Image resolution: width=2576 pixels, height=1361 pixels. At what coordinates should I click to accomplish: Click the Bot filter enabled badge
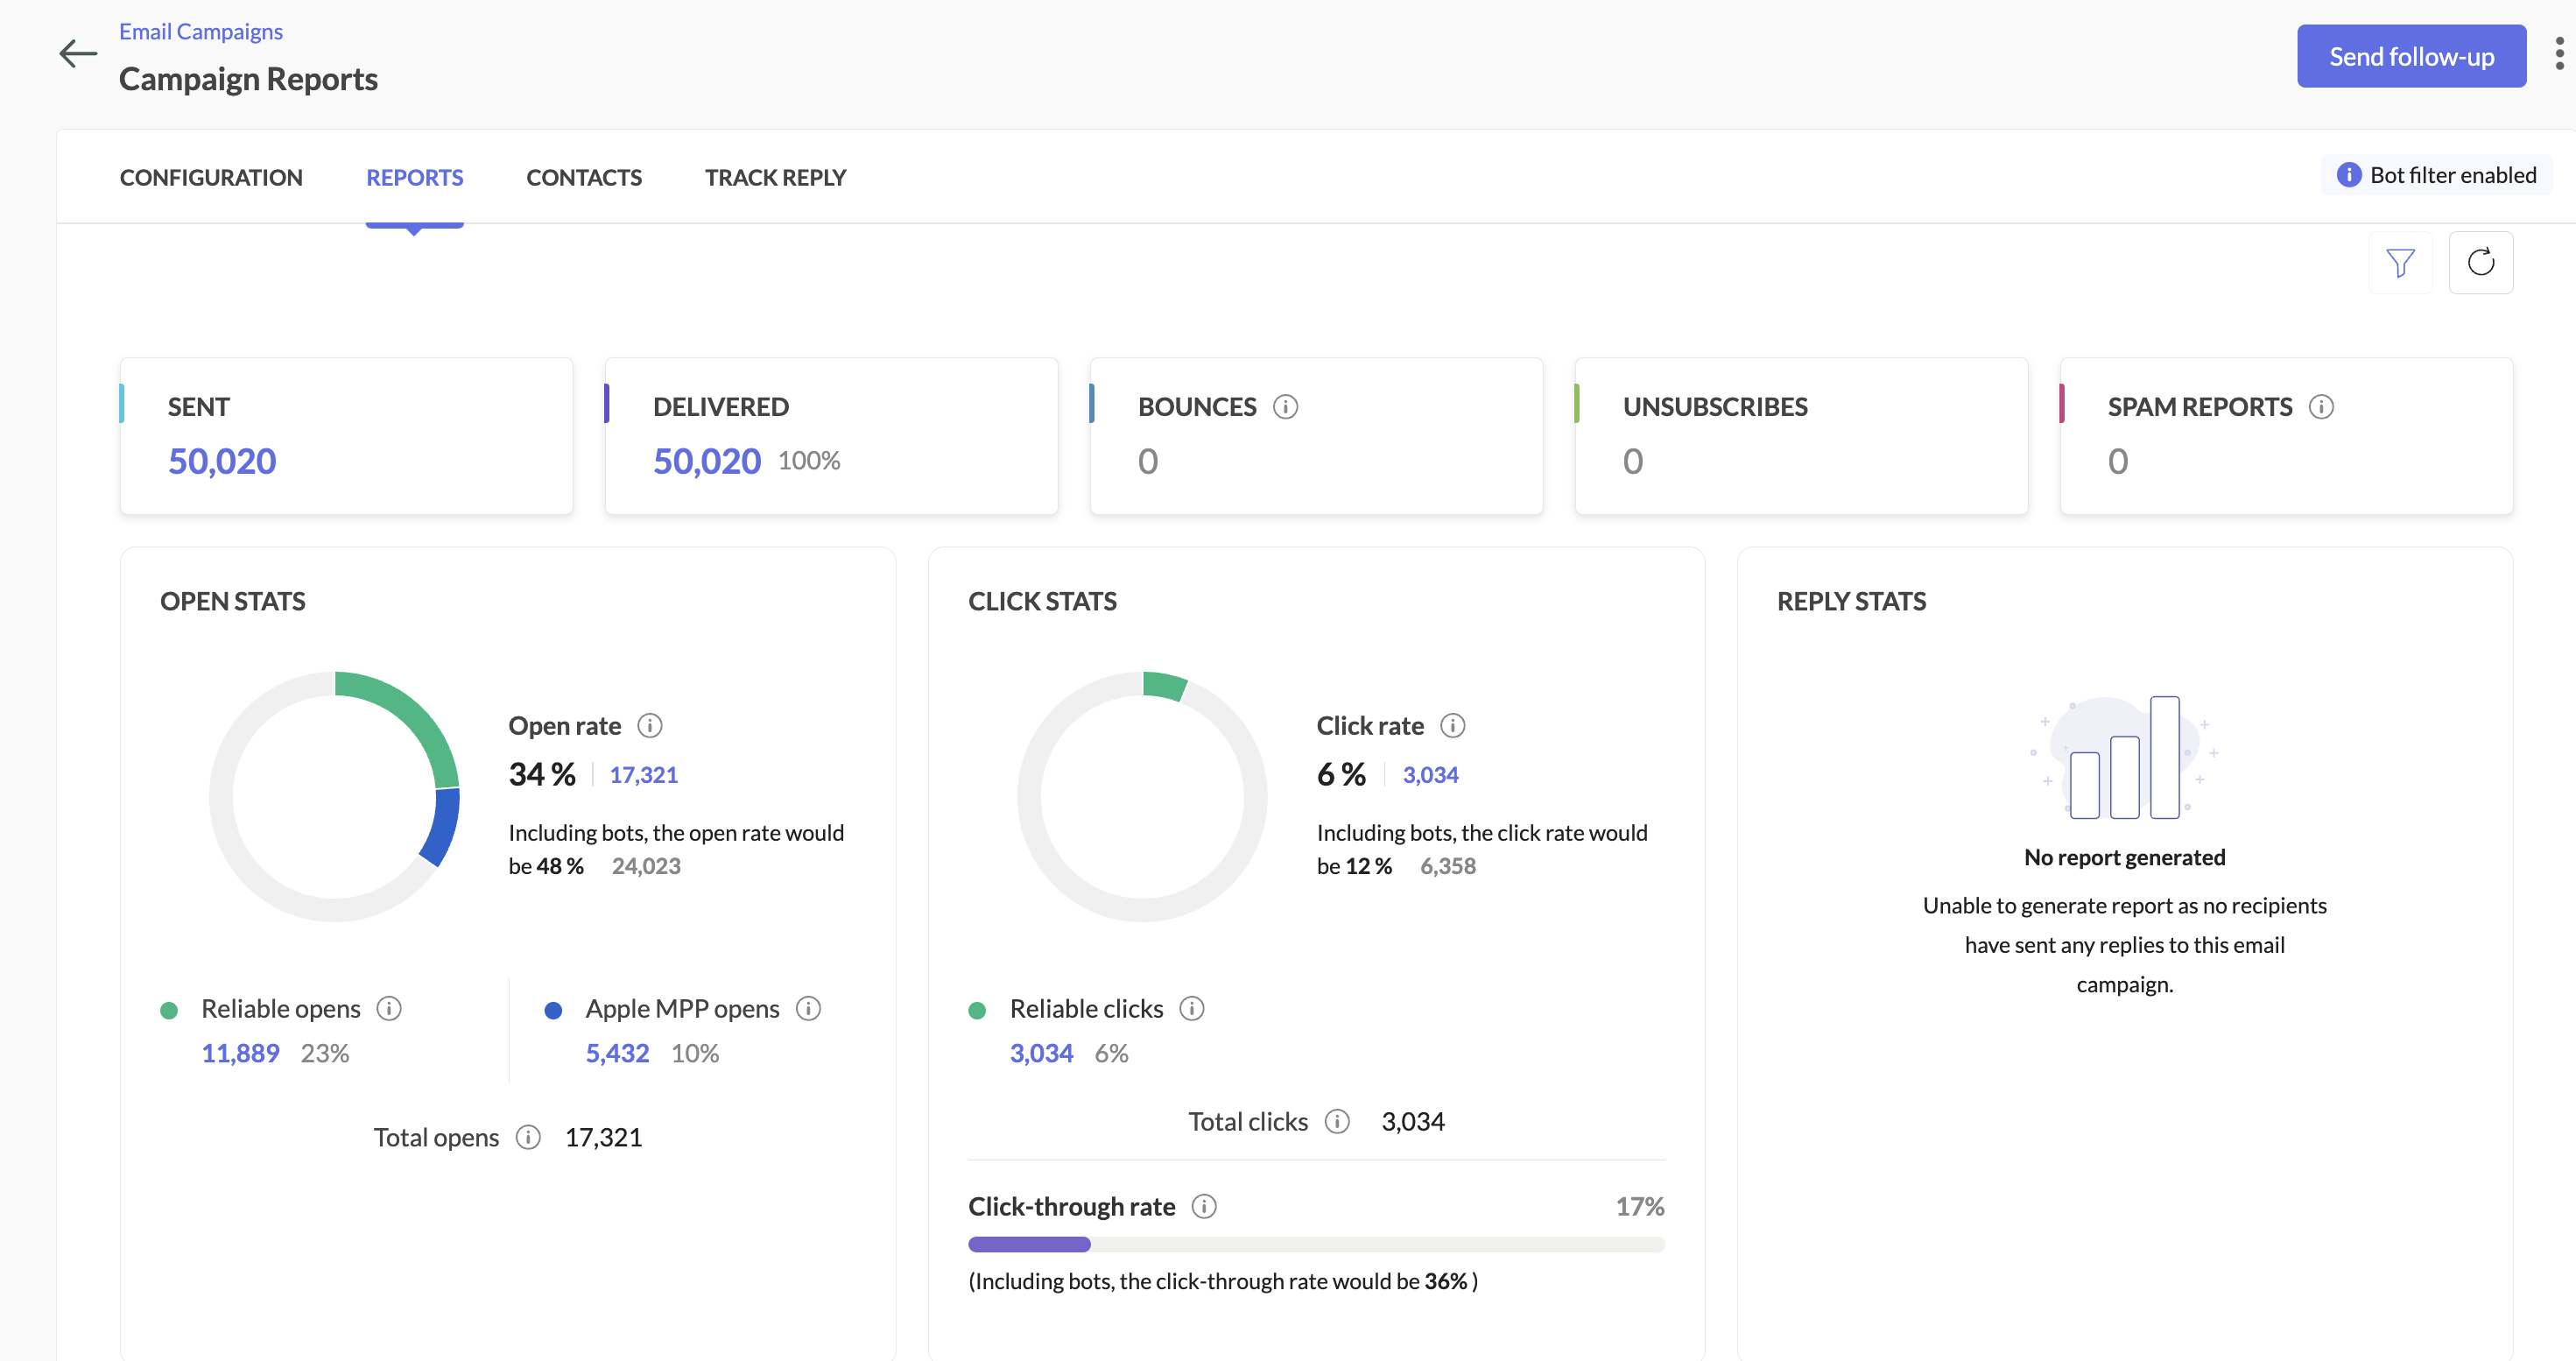point(2436,176)
